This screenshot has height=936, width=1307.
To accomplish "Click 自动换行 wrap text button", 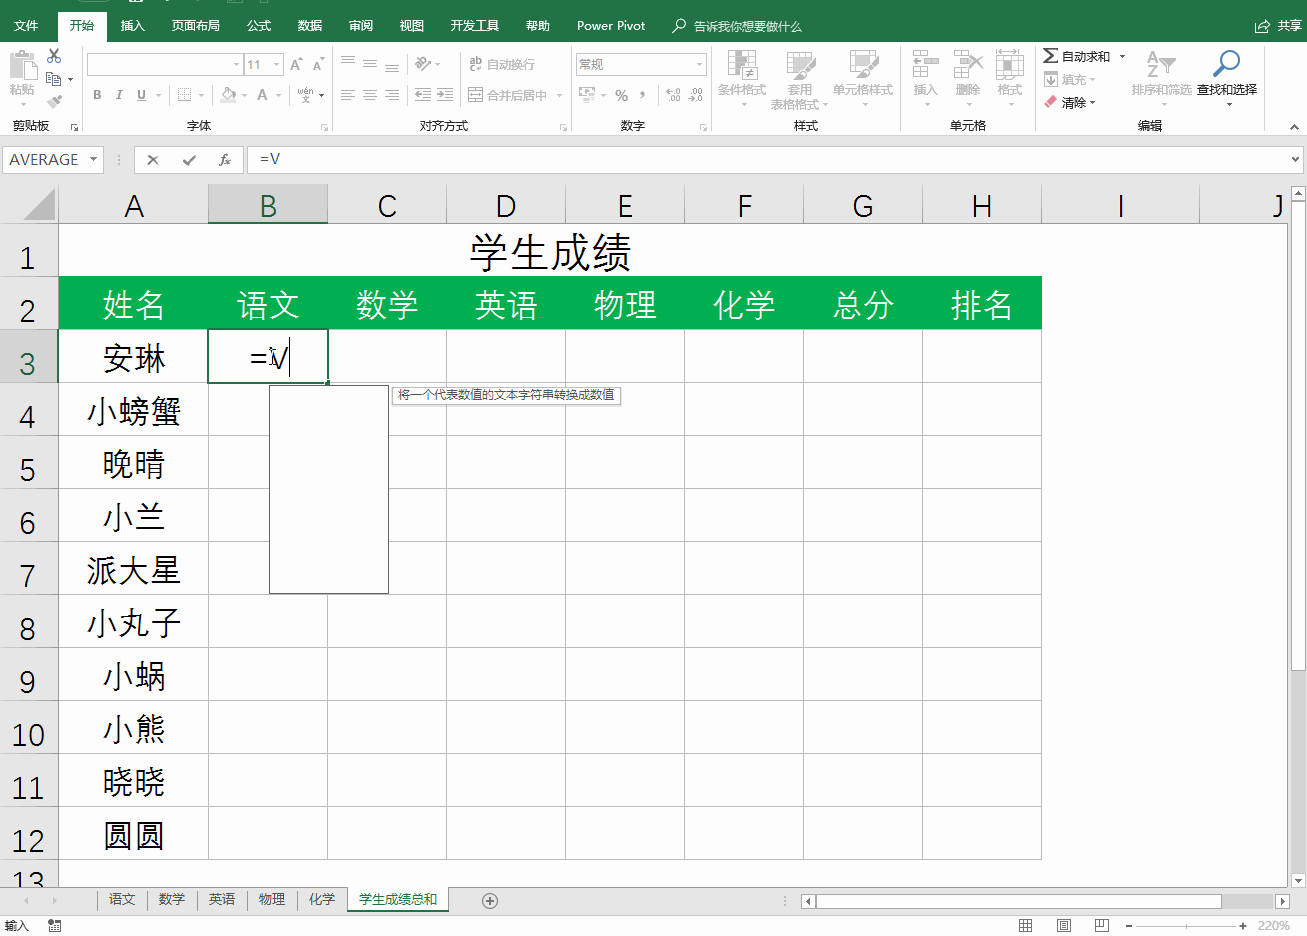I will pyautogui.click(x=502, y=64).
